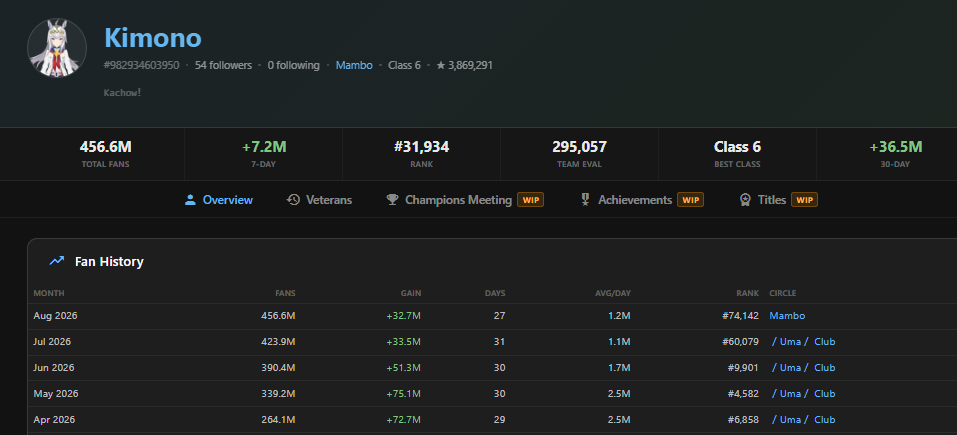Click the MONTH column header
Viewport: 957px width, 435px height.
coord(49,293)
